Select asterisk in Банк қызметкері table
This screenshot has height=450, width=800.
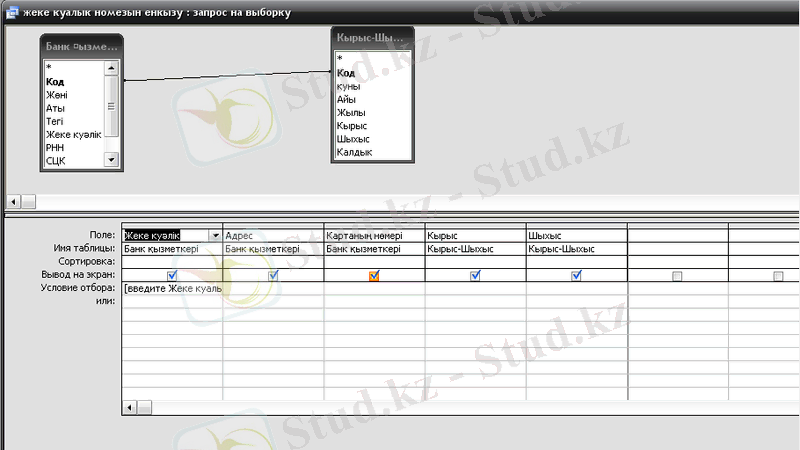point(48,68)
